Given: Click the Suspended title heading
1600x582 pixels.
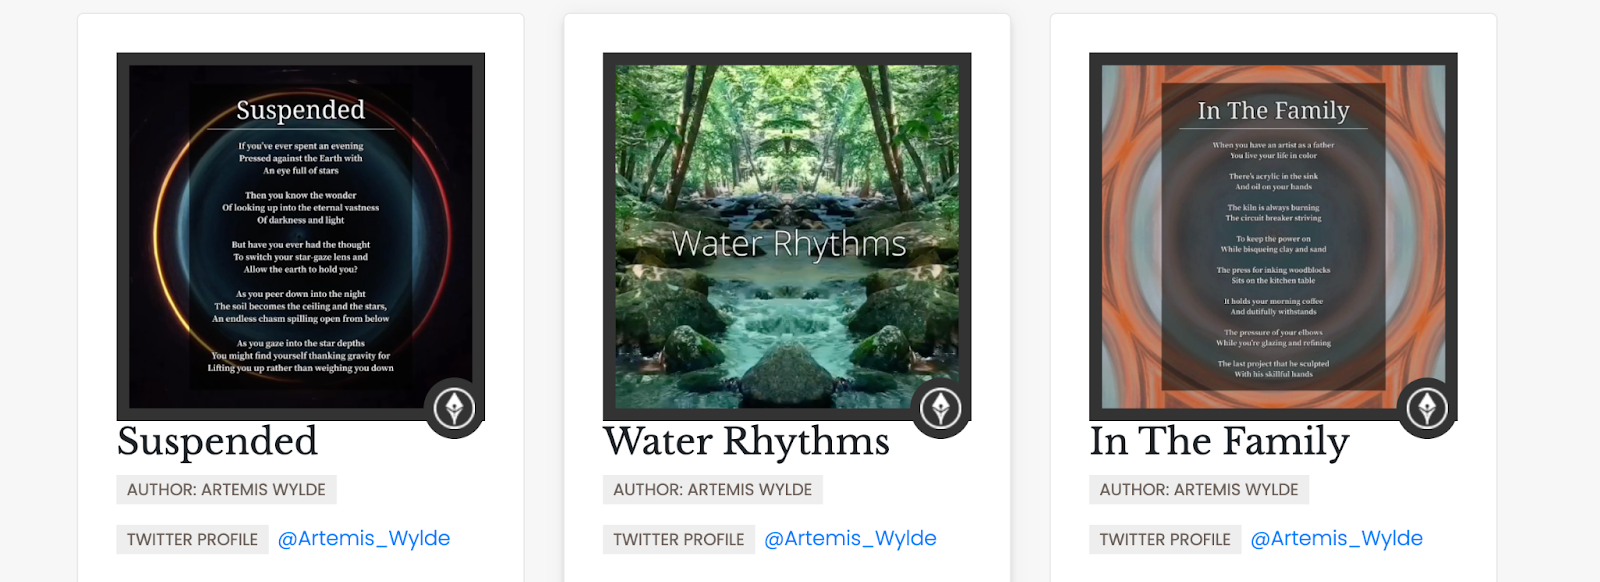Looking at the screenshot, I should coord(217,441).
